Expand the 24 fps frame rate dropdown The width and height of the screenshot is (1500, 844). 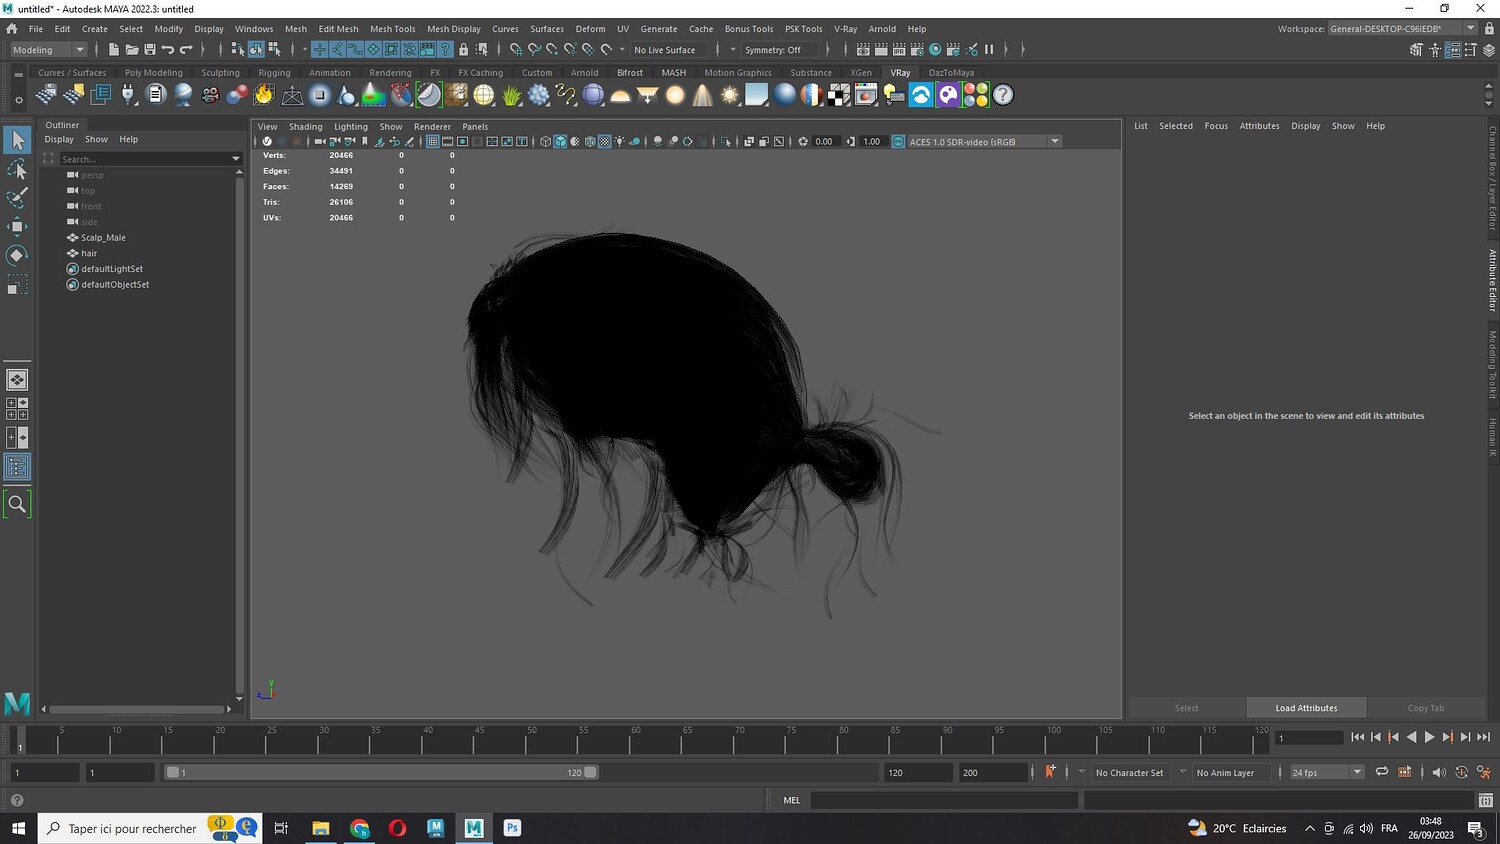(x=1357, y=772)
